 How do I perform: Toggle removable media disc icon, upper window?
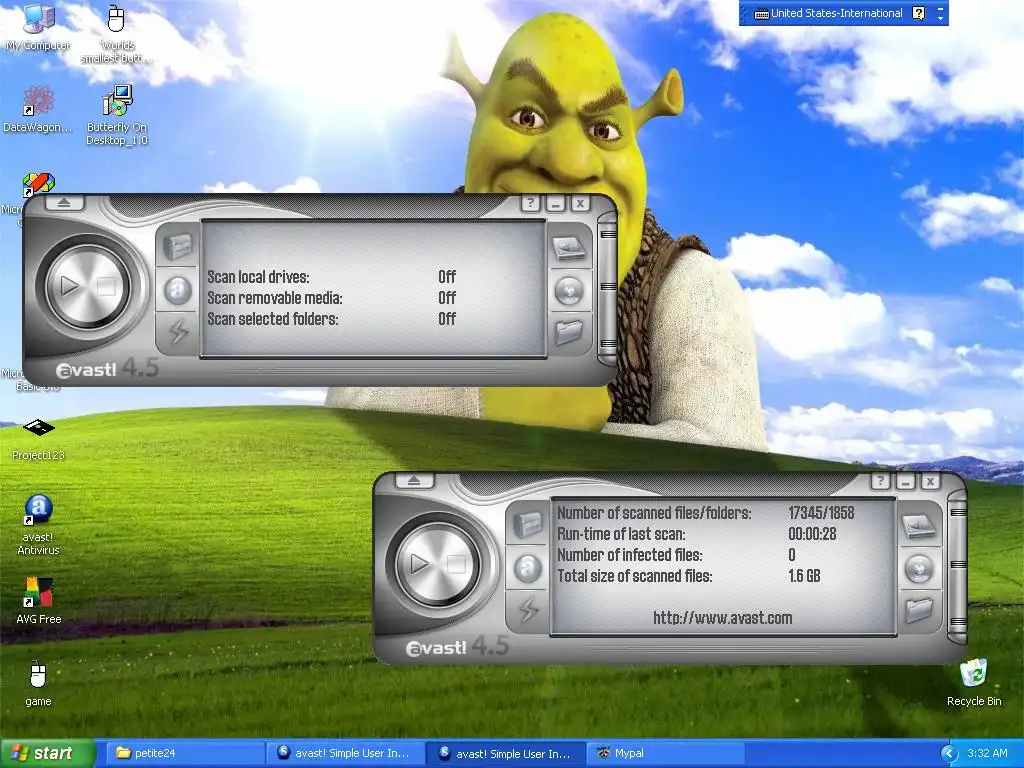click(569, 291)
